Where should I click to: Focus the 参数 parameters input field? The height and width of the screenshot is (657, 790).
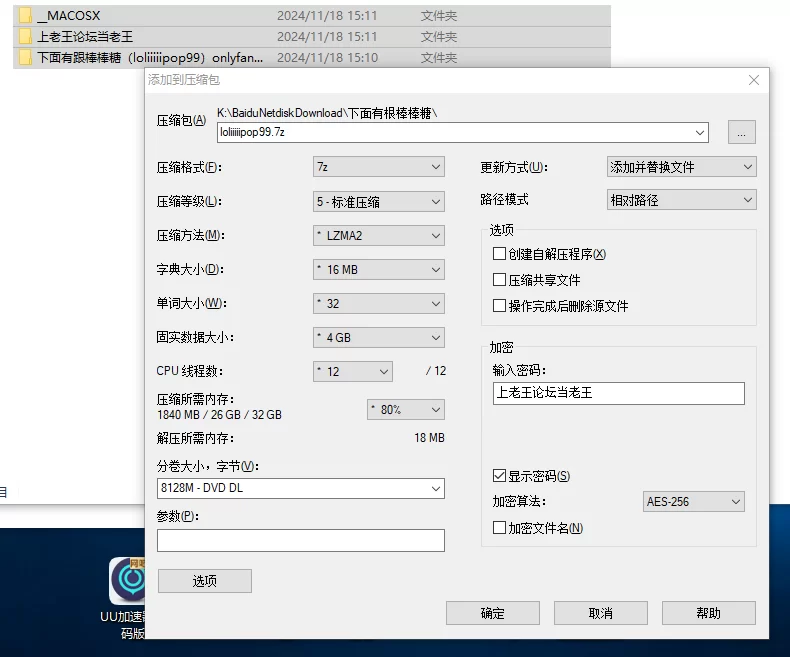[x=301, y=540]
